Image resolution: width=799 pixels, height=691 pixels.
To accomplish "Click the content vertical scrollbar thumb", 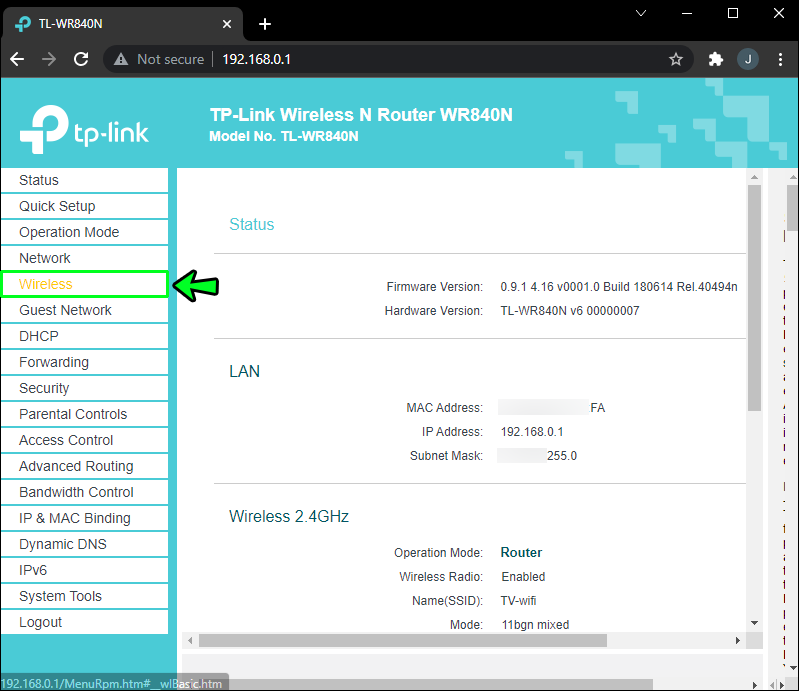I will click(x=754, y=298).
